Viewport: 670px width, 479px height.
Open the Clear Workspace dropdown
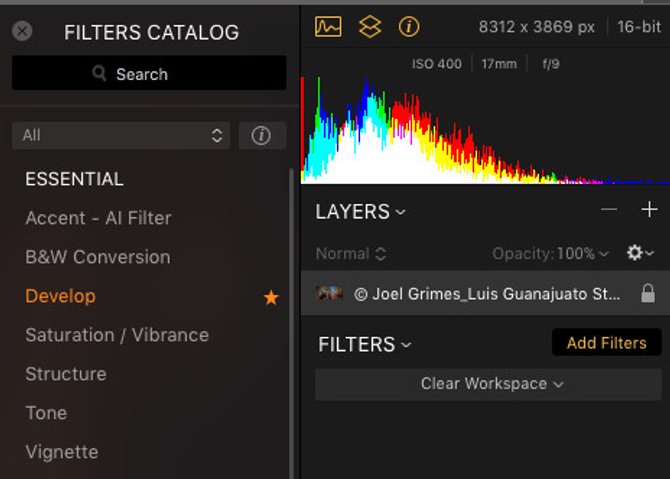point(488,384)
